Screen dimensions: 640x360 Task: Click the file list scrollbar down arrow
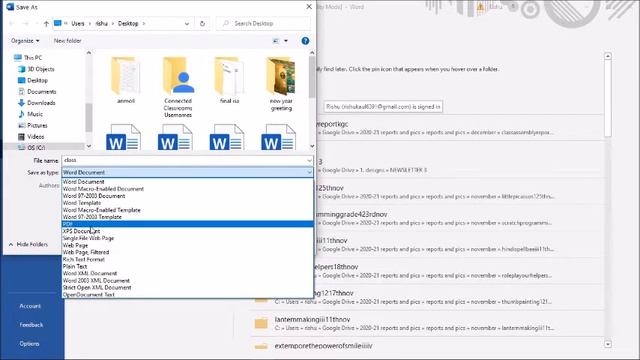pos(312,146)
